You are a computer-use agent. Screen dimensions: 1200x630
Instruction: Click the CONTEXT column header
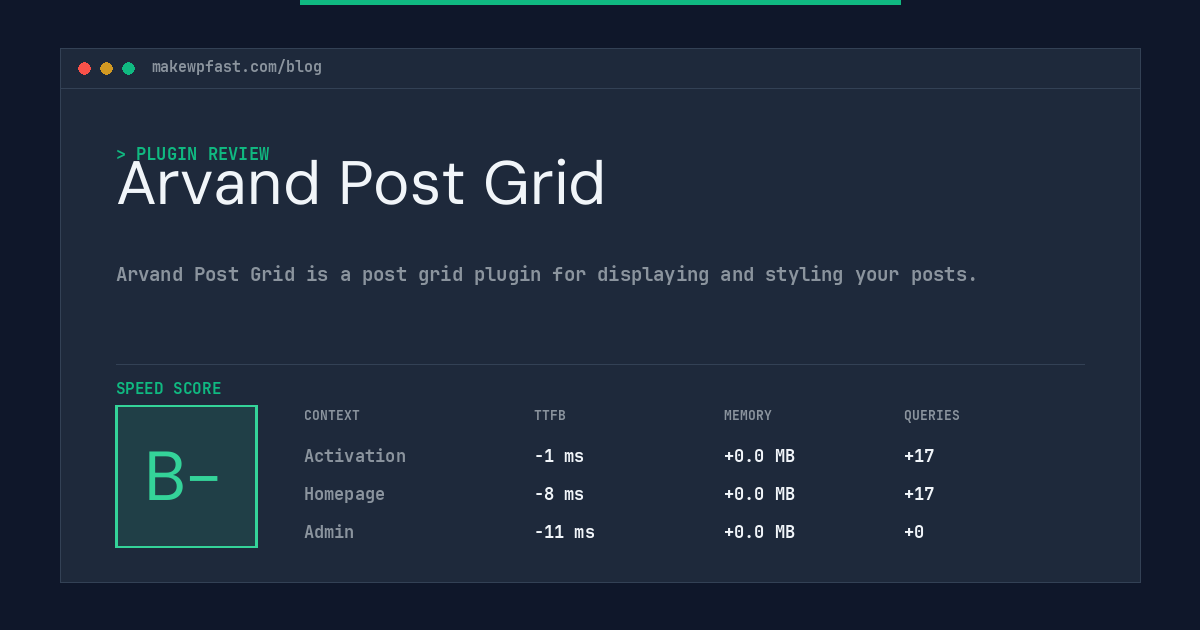(332, 416)
